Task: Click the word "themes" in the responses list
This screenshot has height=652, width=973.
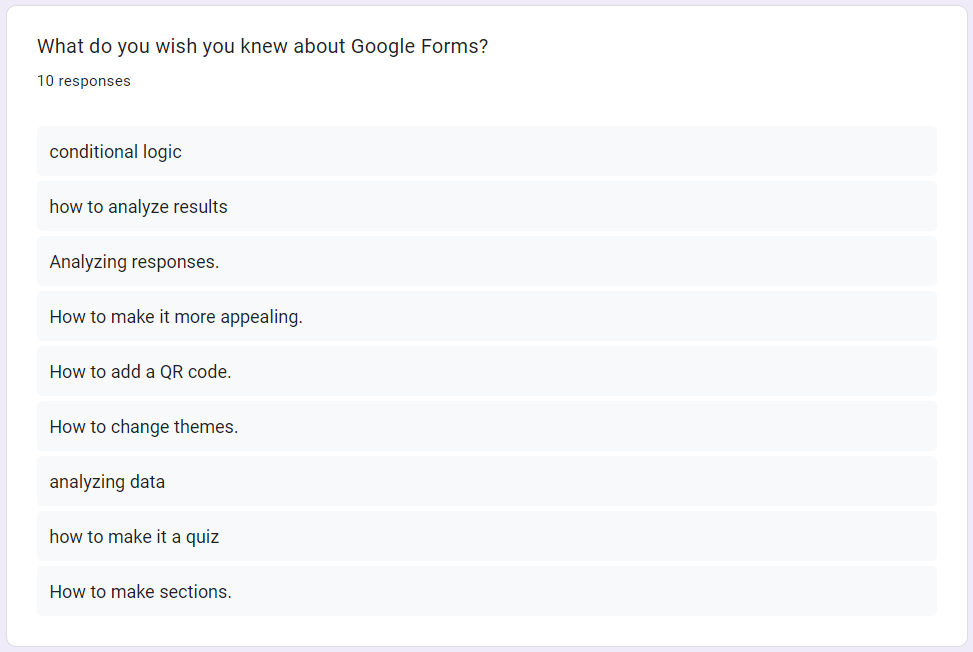Action: click(x=205, y=427)
